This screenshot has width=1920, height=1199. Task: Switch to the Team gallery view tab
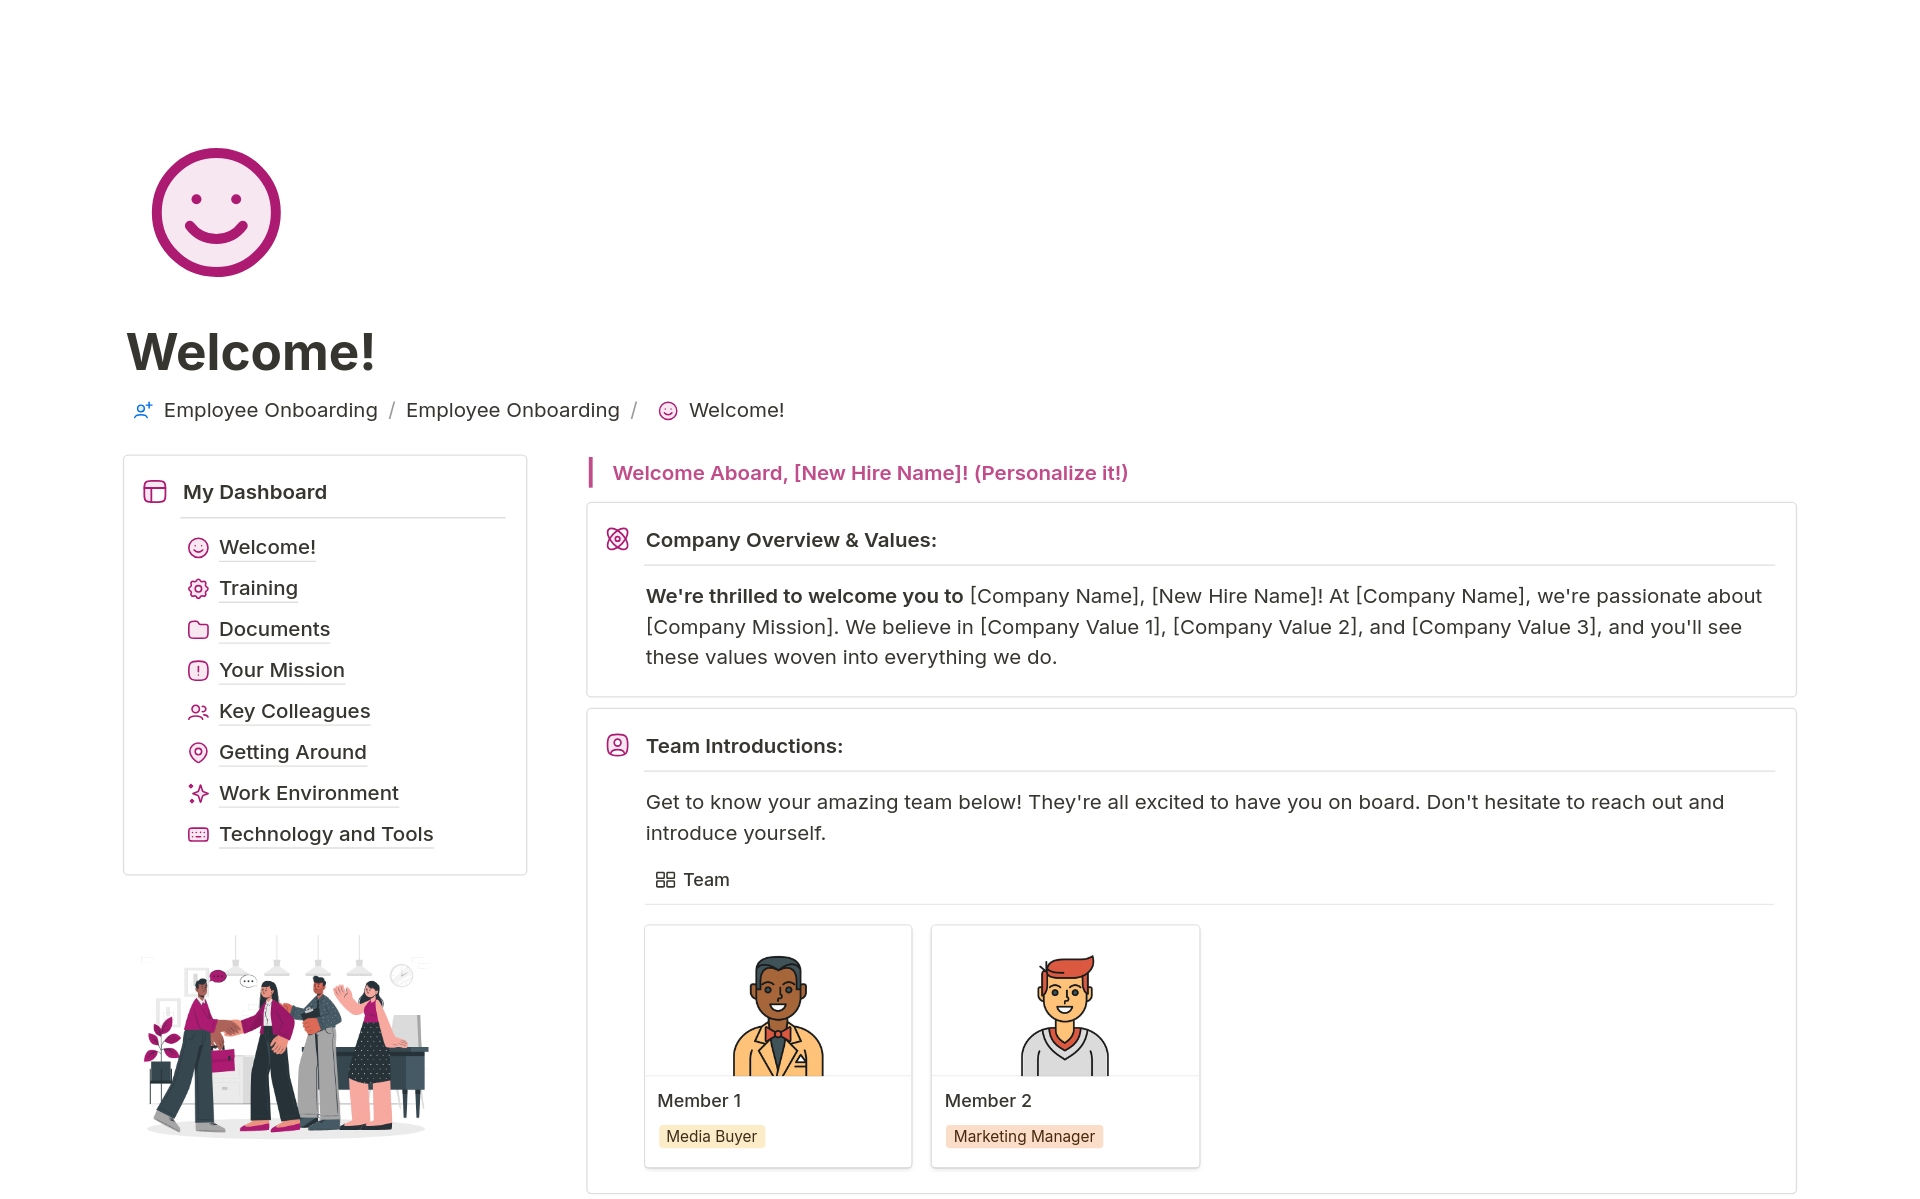pos(693,880)
